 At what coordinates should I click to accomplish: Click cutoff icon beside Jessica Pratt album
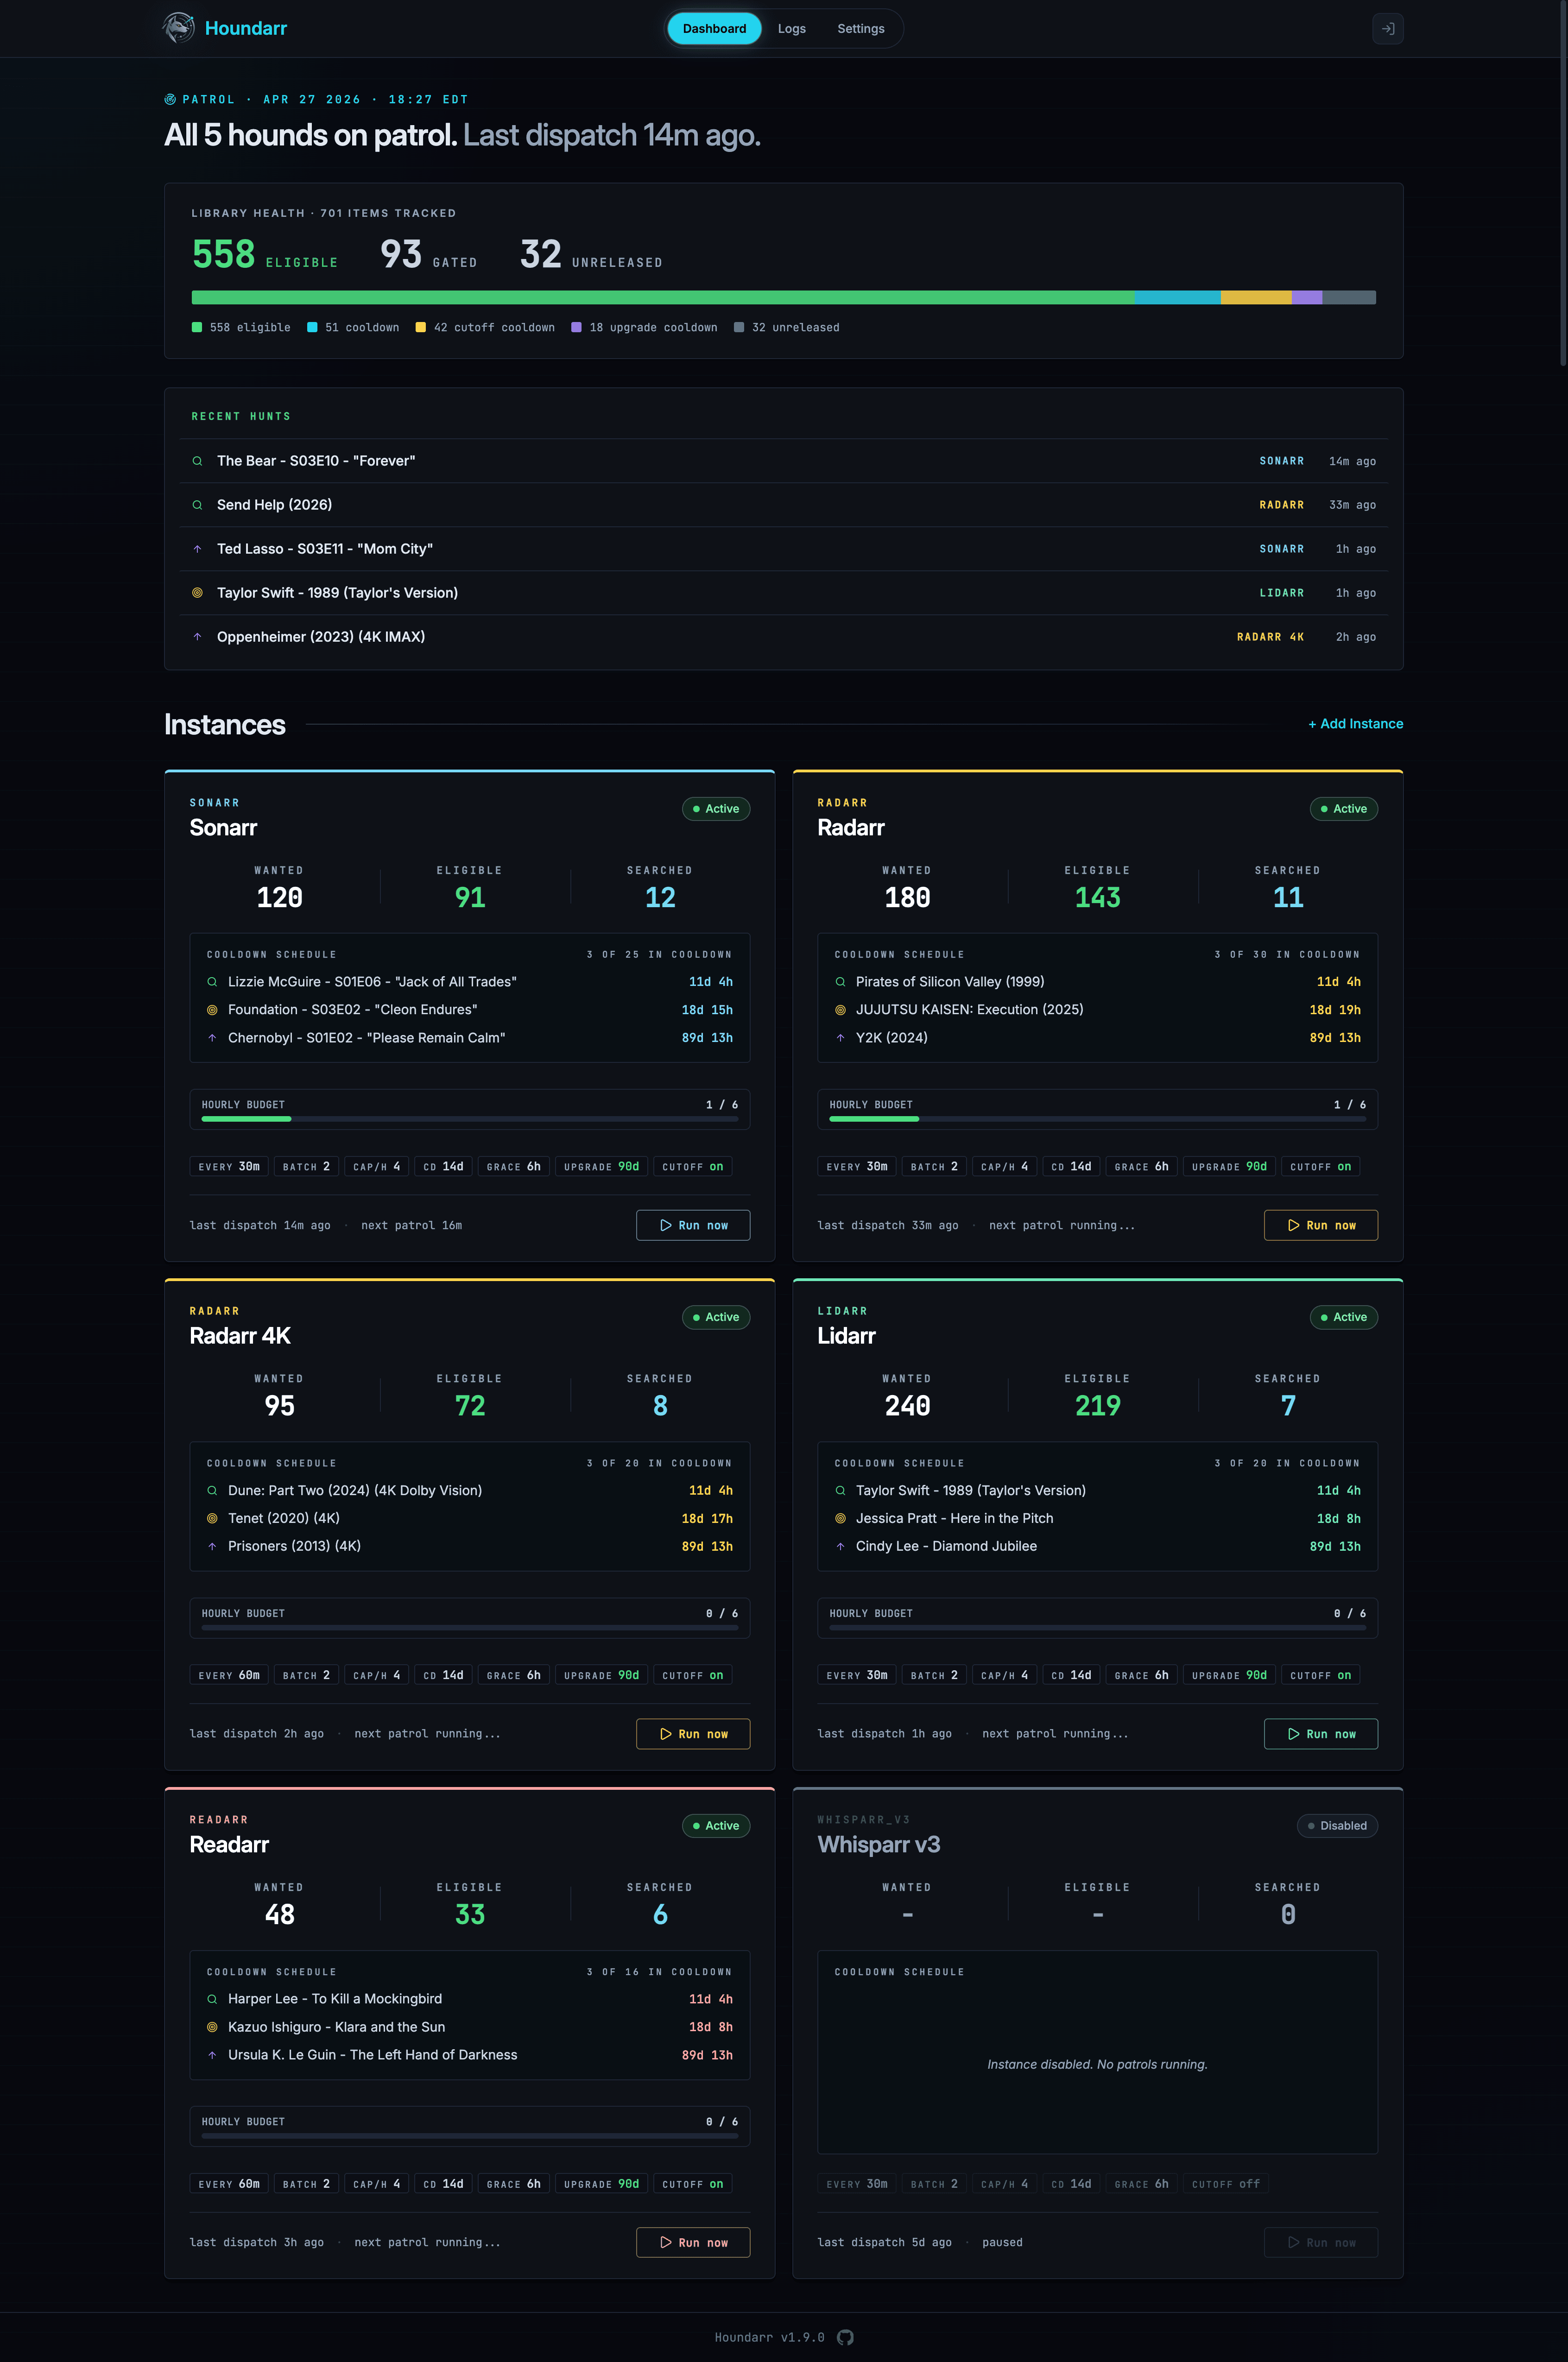click(840, 1518)
